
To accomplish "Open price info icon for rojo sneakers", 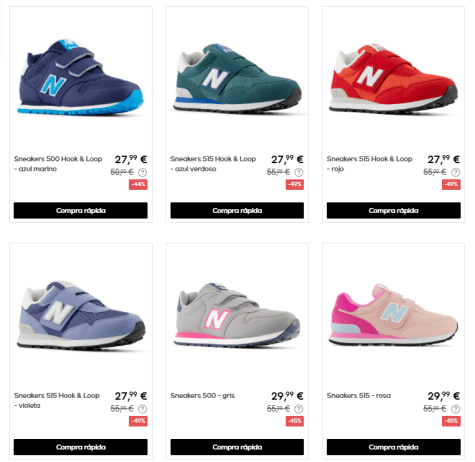I will 455,172.
